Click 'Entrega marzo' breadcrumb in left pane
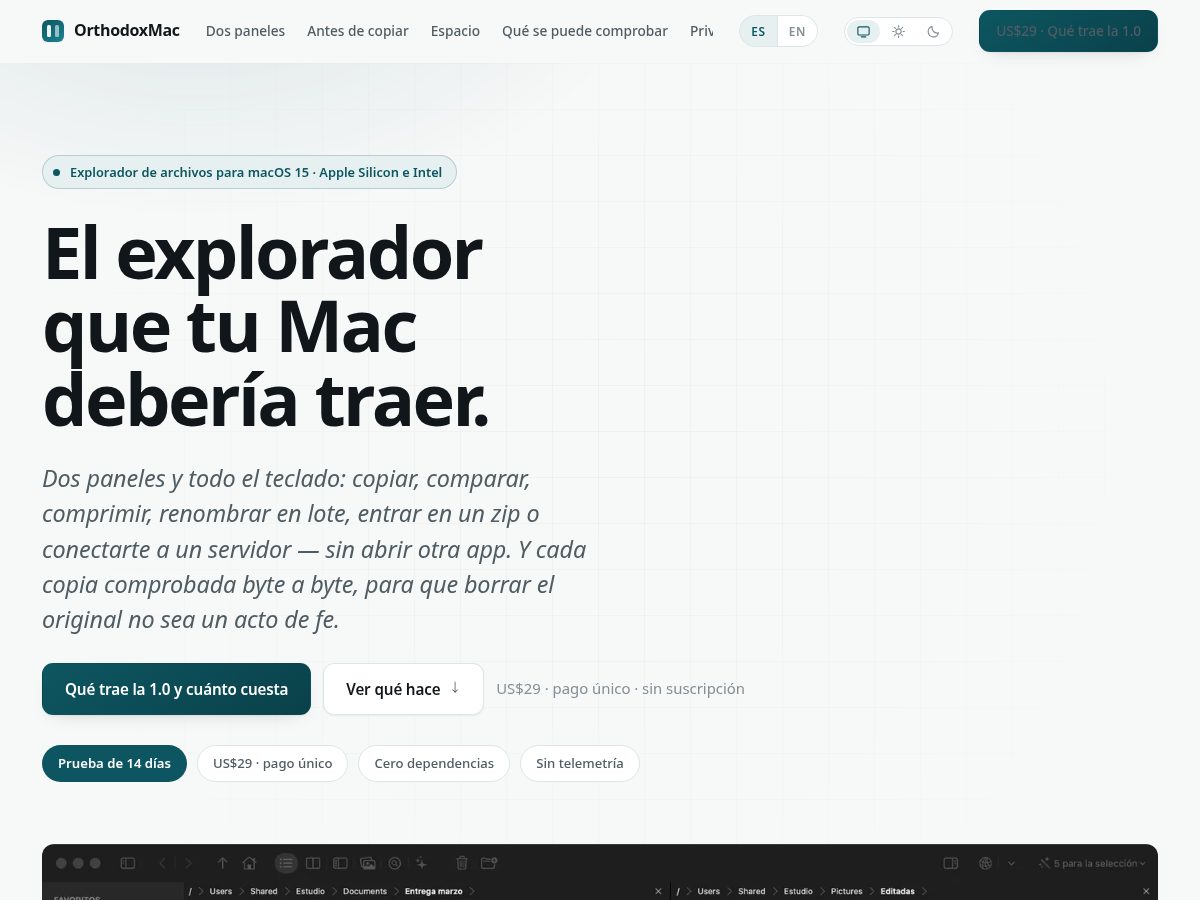 (433, 891)
